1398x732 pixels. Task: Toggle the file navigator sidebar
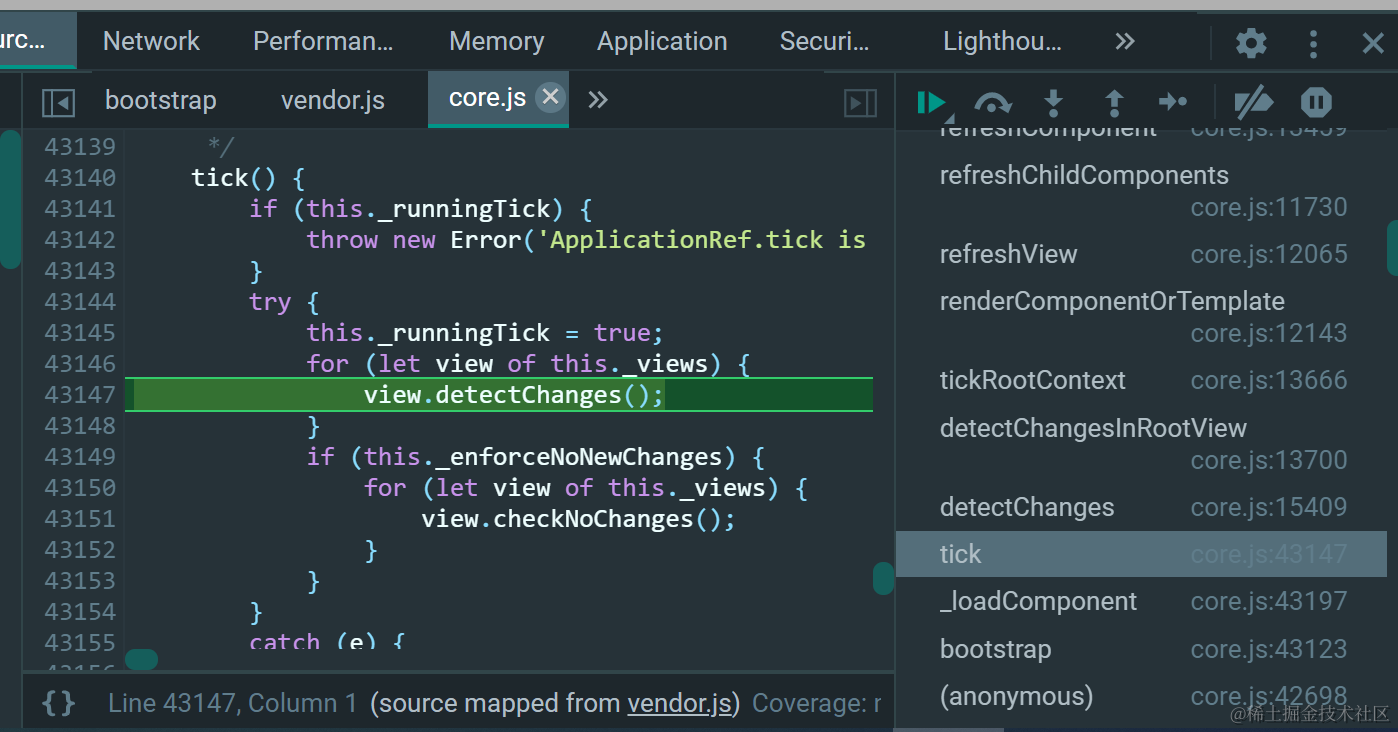(x=58, y=102)
